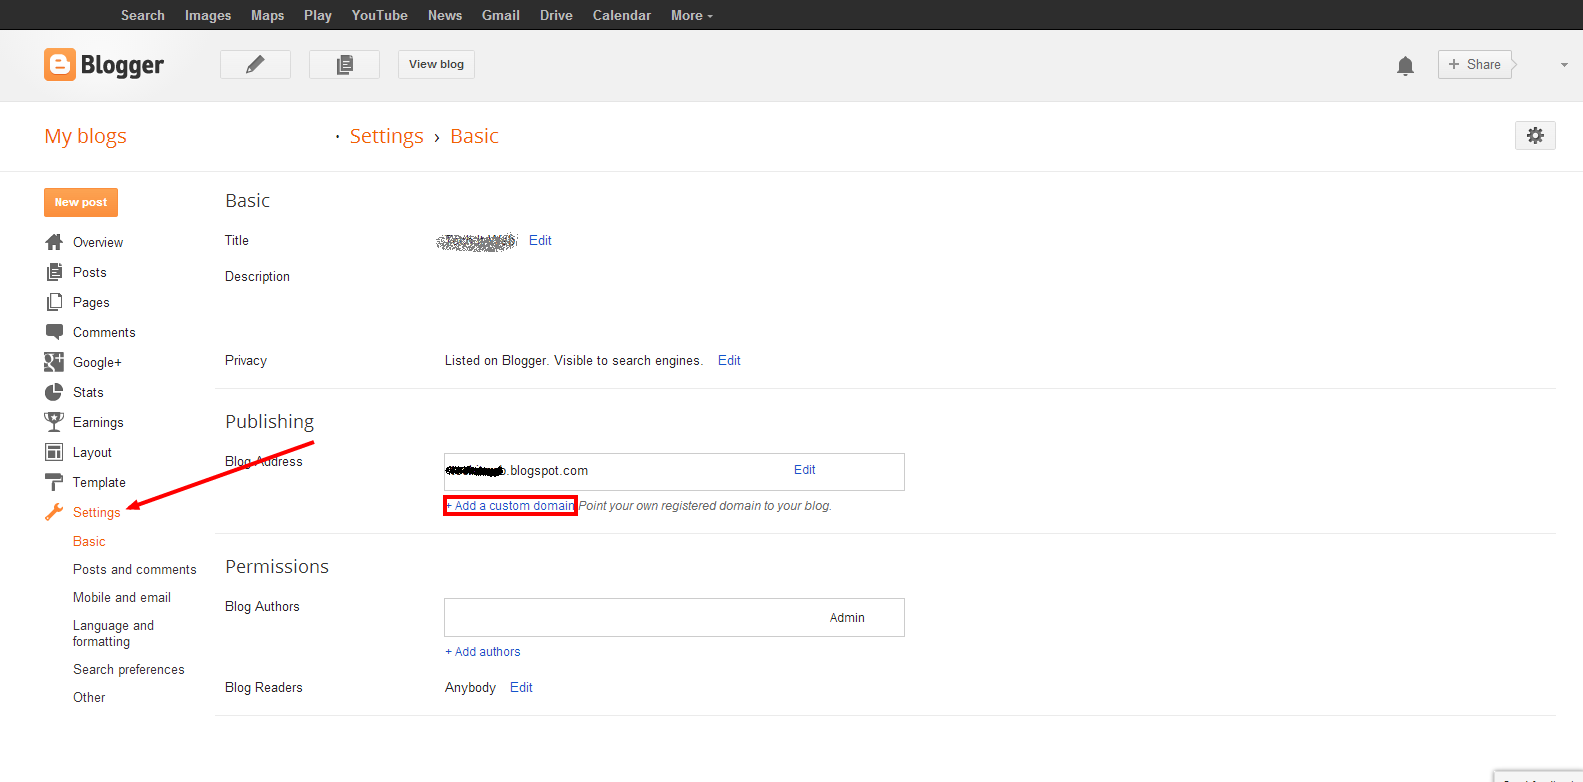Click the Template paint roller icon
Screen dimensions: 1583x782
point(54,482)
